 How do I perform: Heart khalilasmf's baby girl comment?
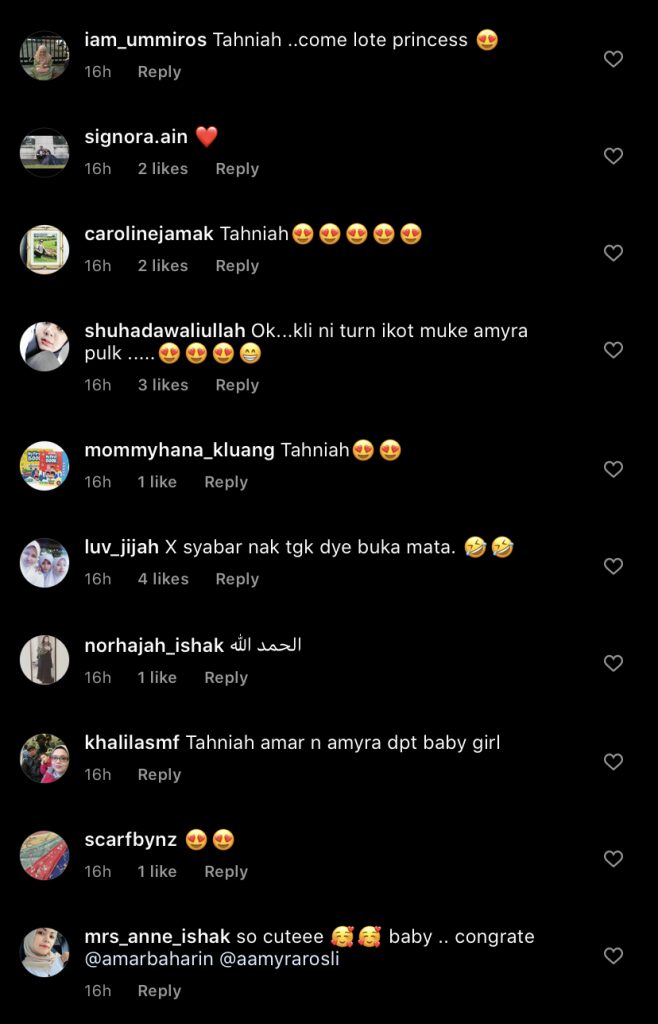point(613,762)
